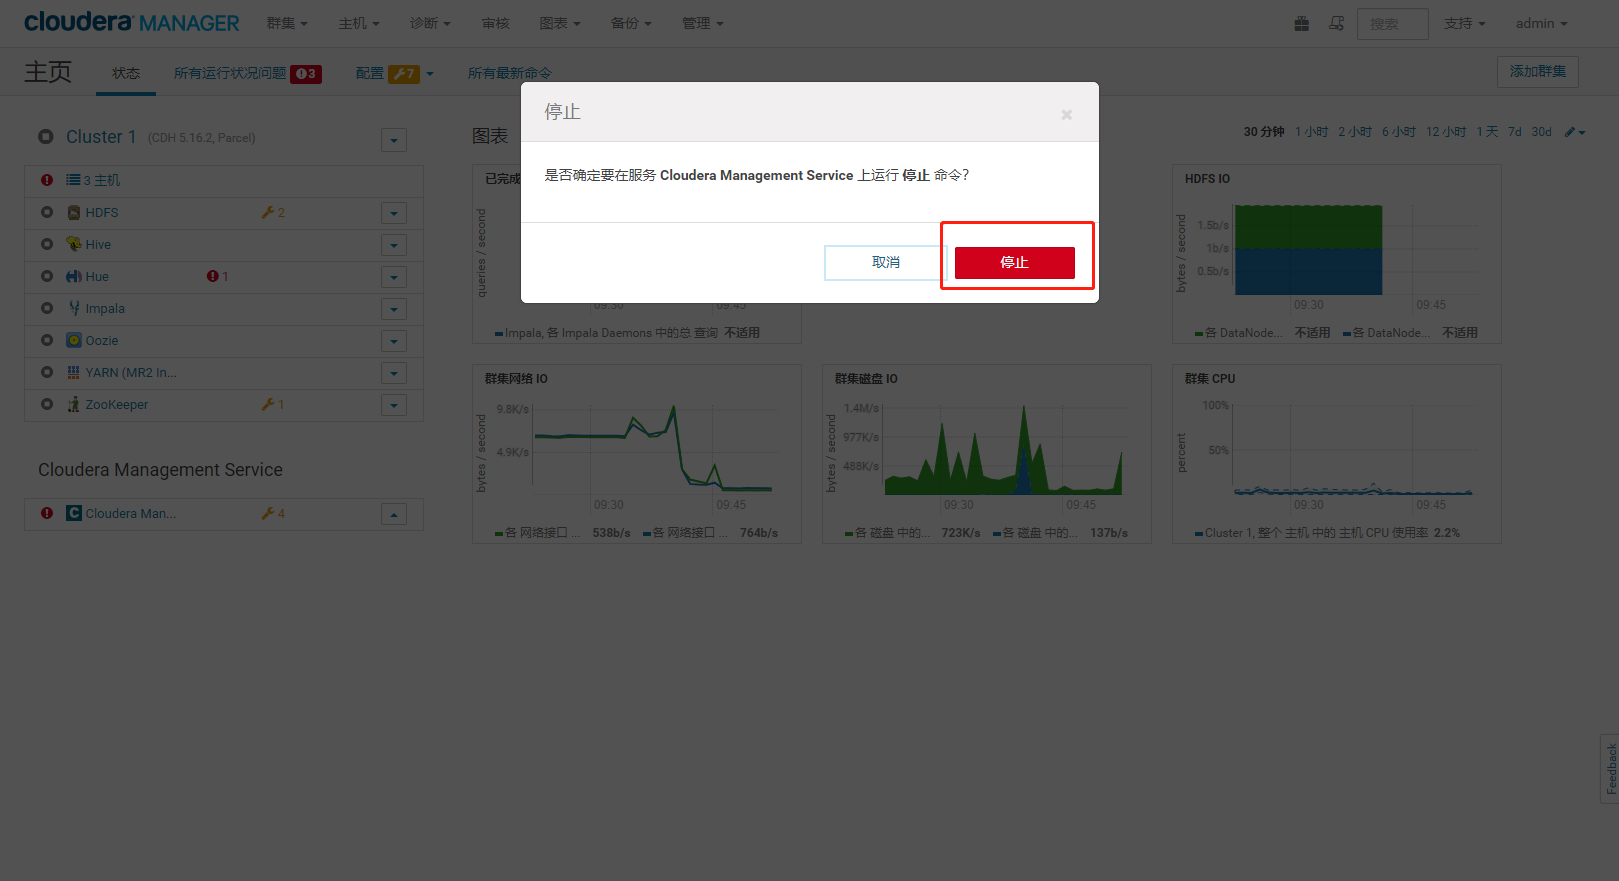Click the Hive service icon
1619x881 pixels.
73,244
